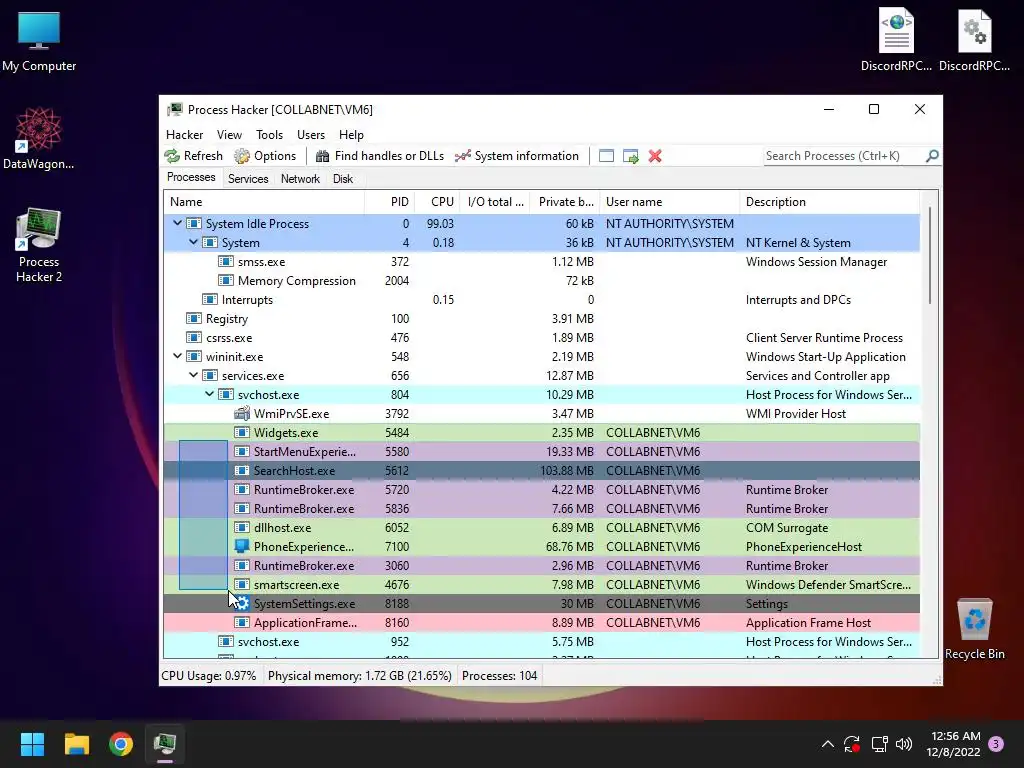Sort by Description column header
Image resolution: width=1024 pixels, height=768 pixels.
(x=829, y=202)
